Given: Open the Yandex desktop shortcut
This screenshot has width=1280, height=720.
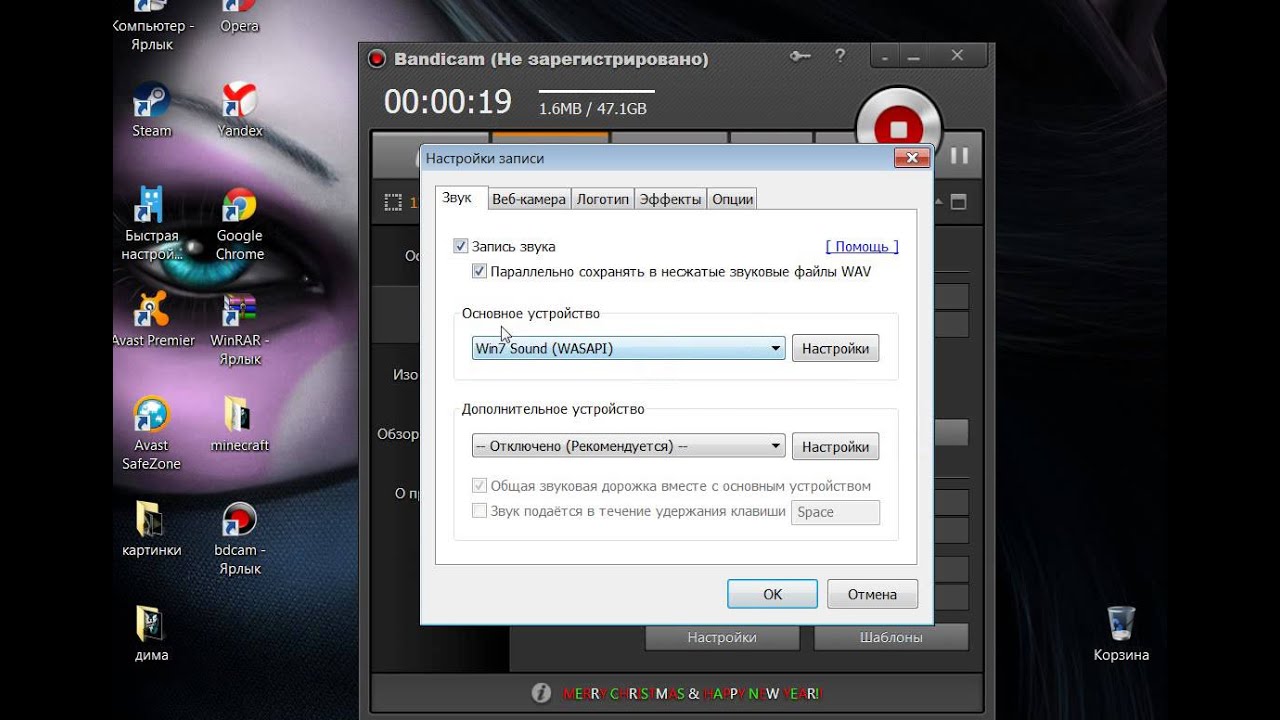Looking at the screenshot, I should pyautogui.click(x=240, y=110).
